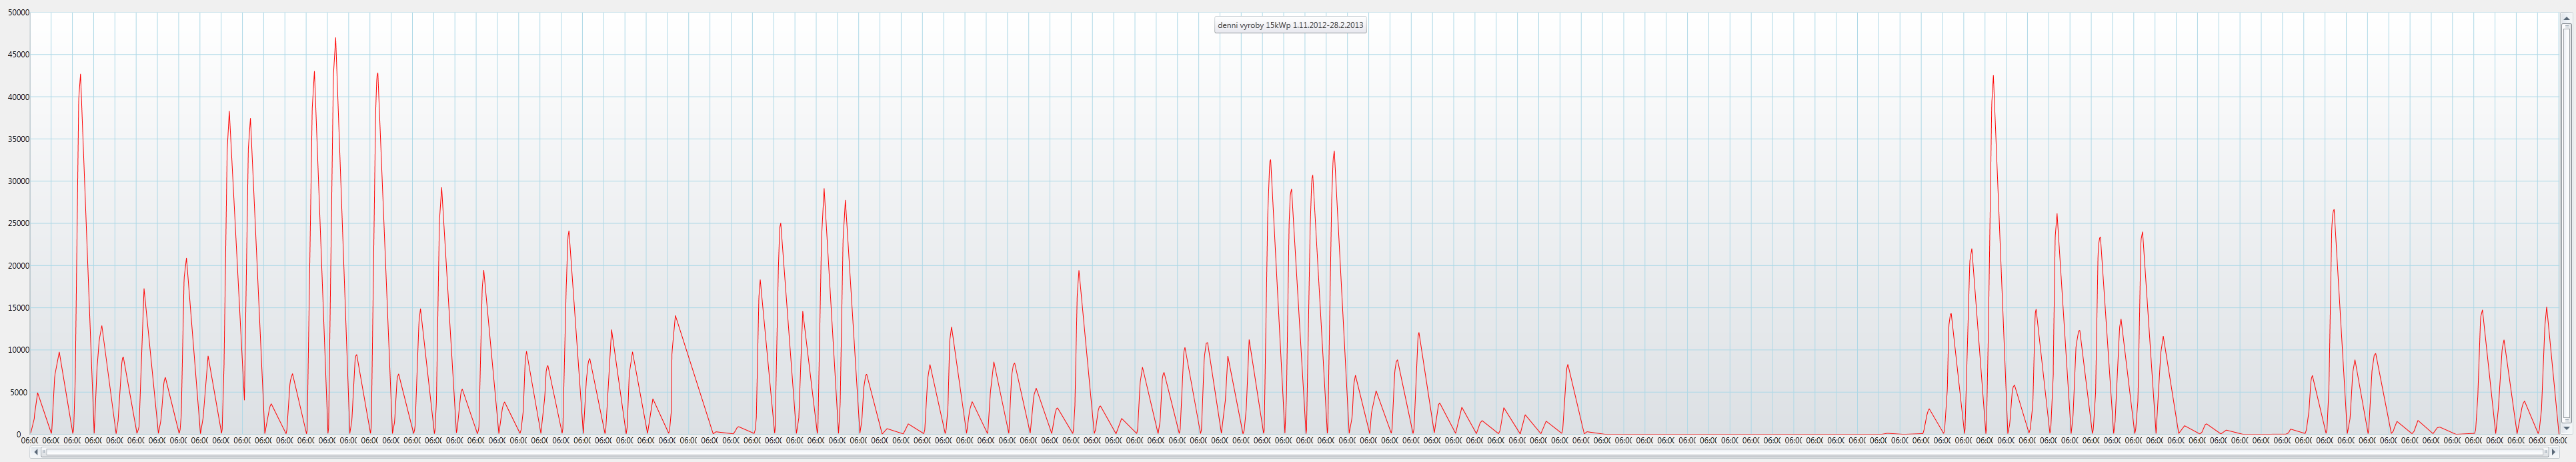Pick the 35000 tick label on y-axis
2576x462 pixels.
(x=18, y=139)
